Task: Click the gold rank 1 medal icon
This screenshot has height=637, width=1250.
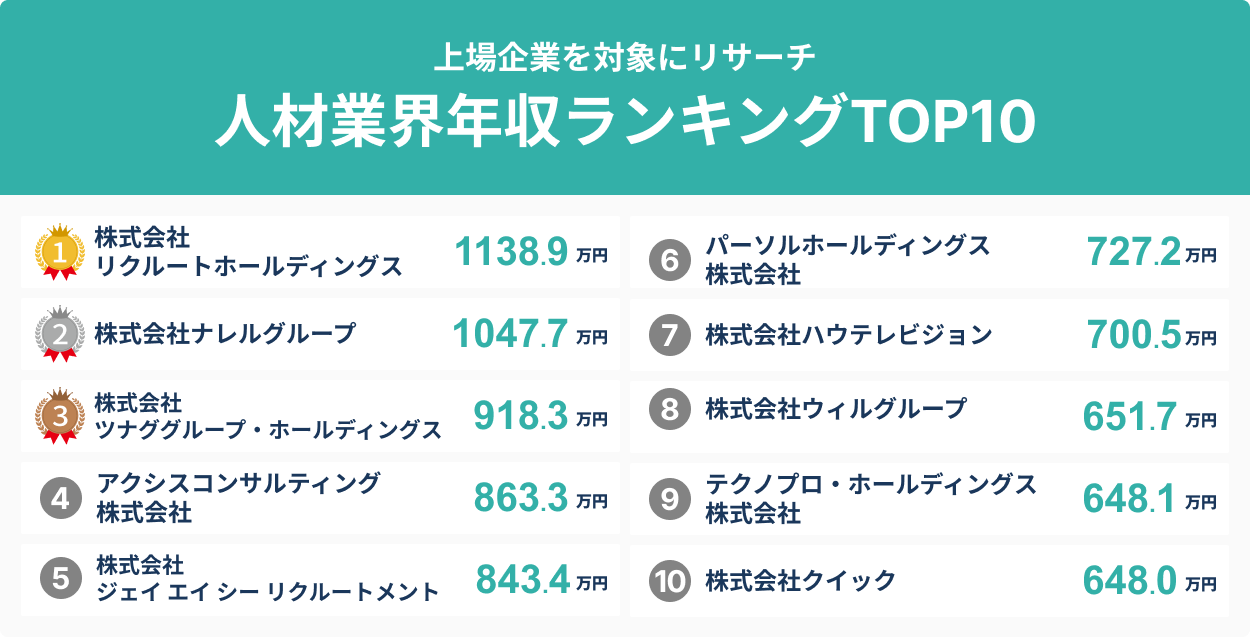Action: (58, 252)
